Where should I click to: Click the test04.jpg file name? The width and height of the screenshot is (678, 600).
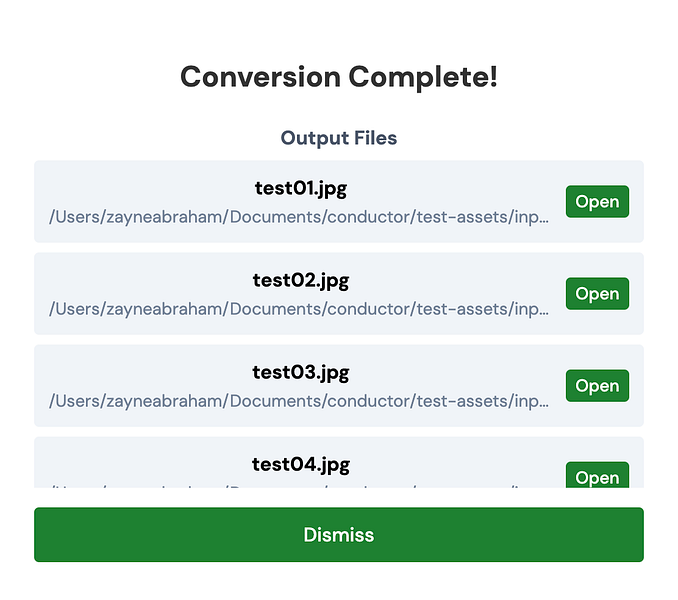pos(300,464)
